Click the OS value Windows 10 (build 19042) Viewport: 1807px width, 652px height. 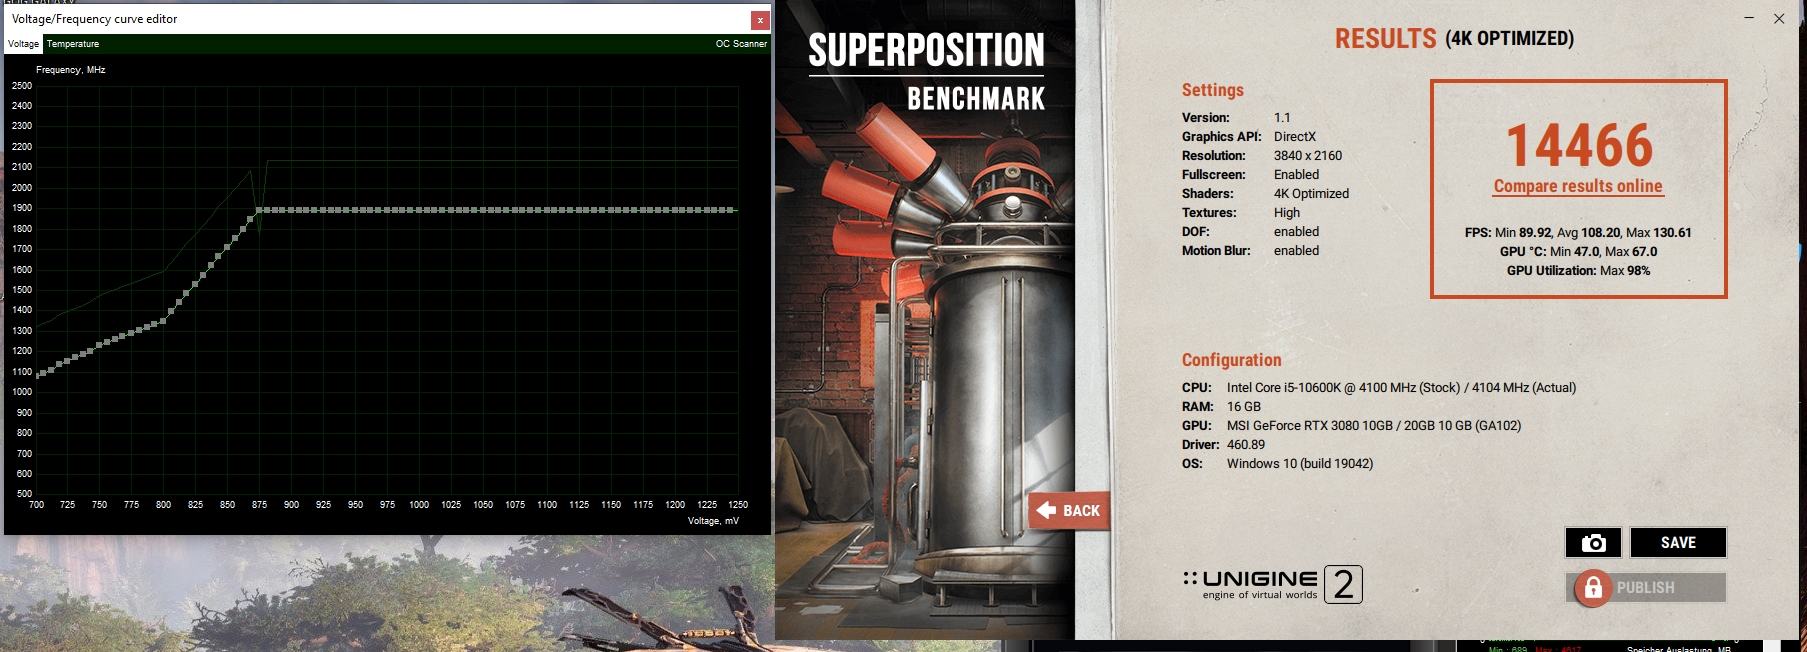1300,464
